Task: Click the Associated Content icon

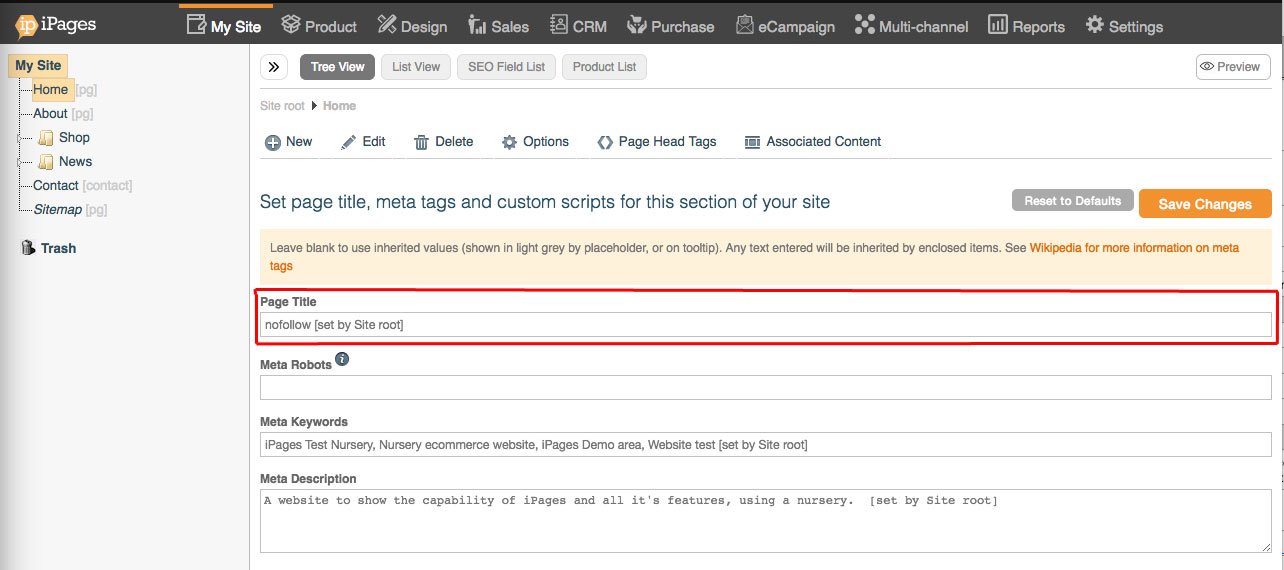Action: pos(752,142)
